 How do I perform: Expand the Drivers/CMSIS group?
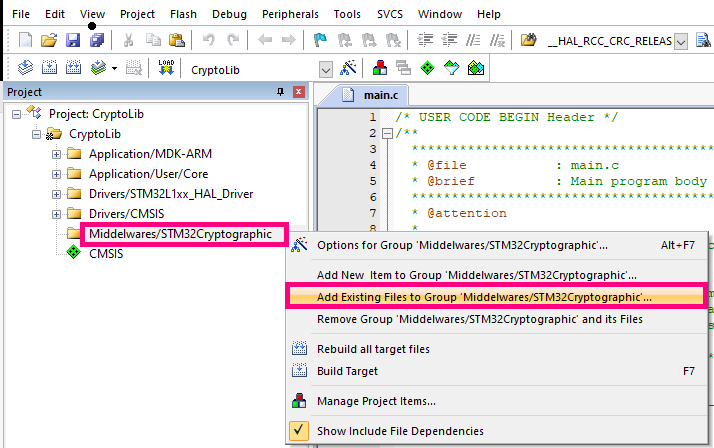56,214
